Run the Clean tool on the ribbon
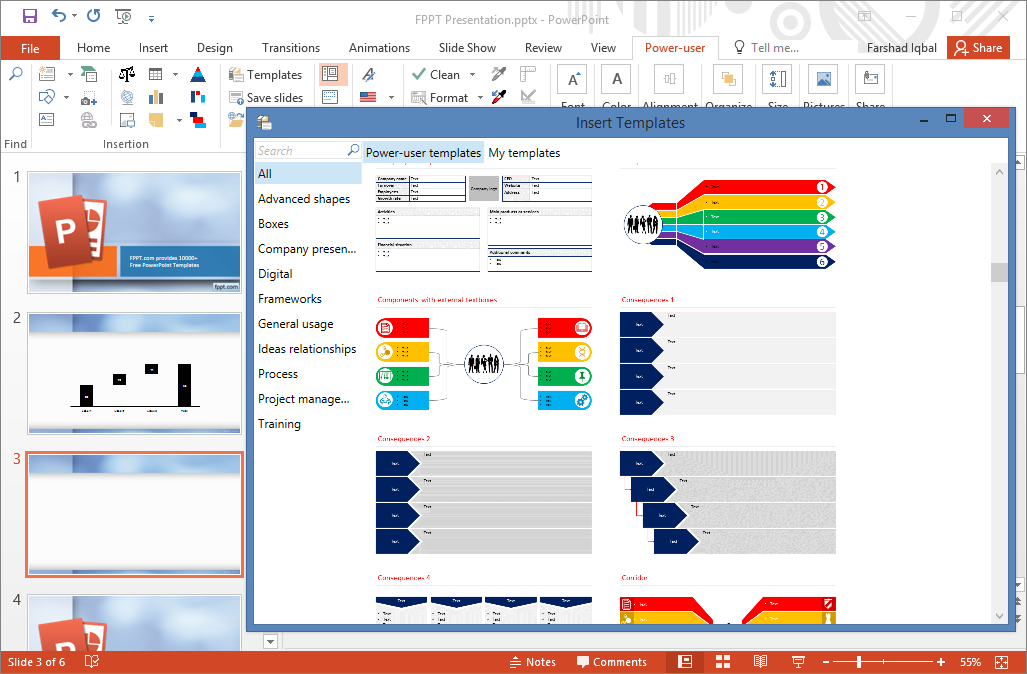Image resolution: width=1027 pixels, height=674 pixels. 443,74
